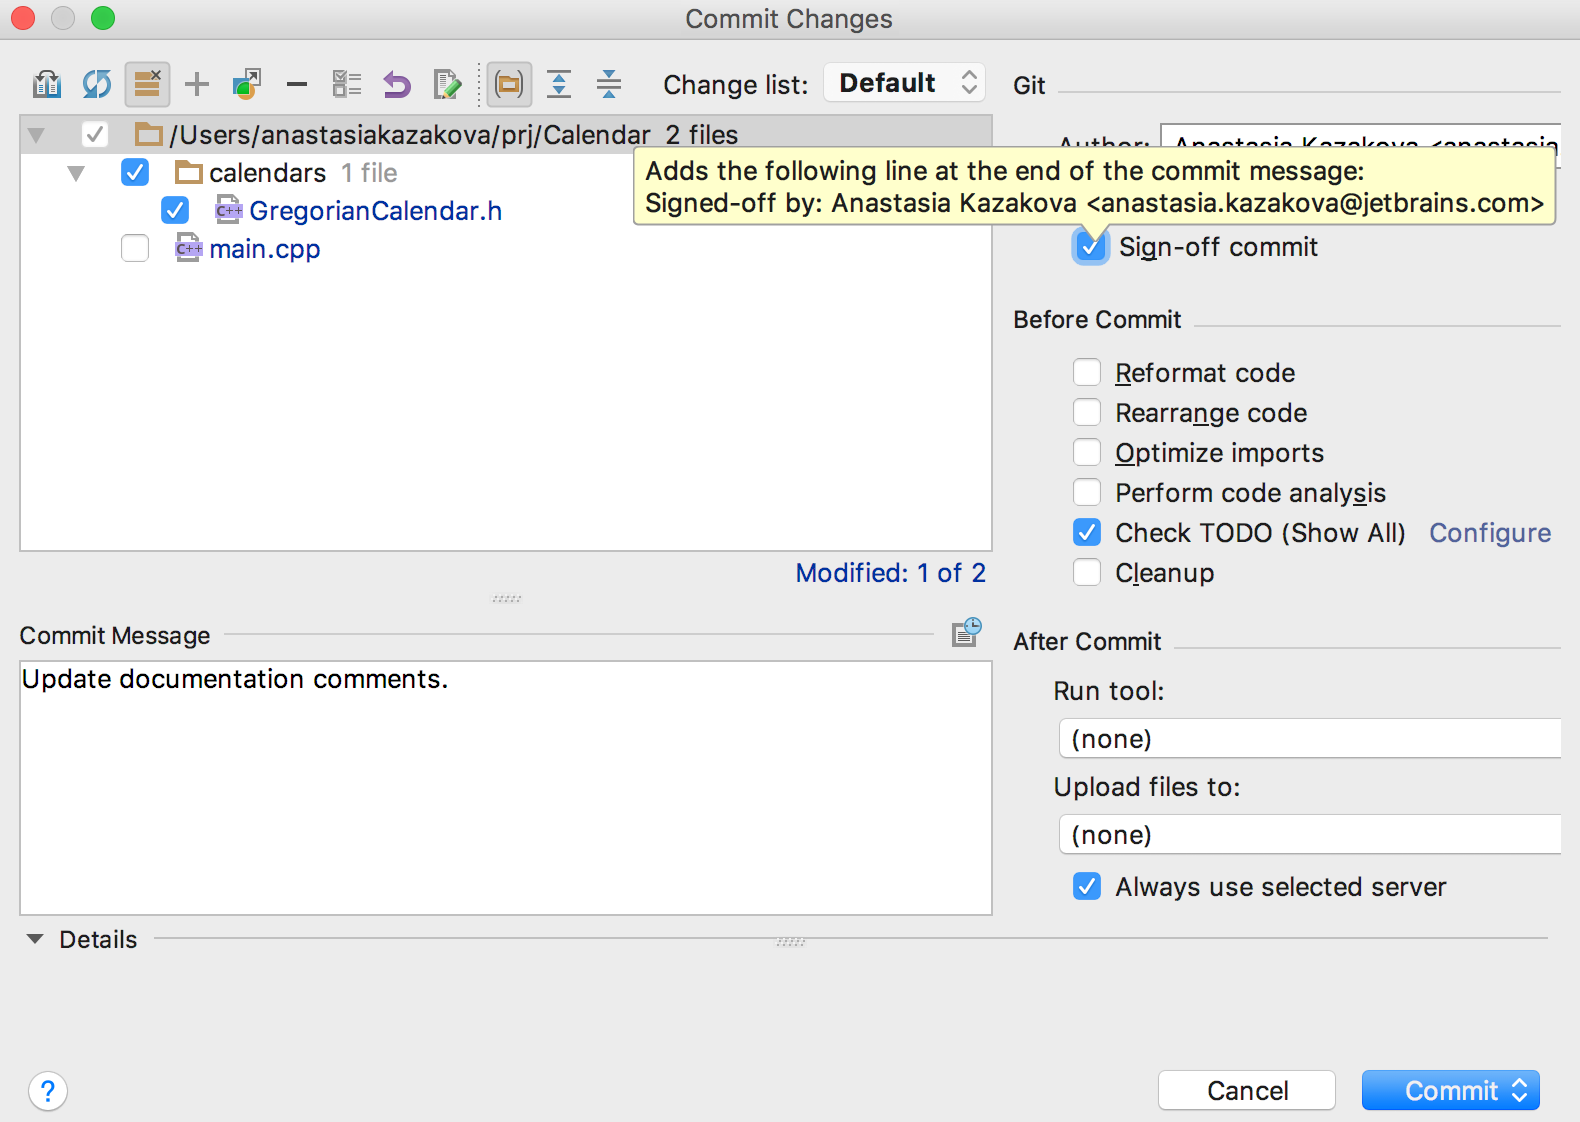
Task: Uncheck Always use selected server
Action: coord(1087,886)
